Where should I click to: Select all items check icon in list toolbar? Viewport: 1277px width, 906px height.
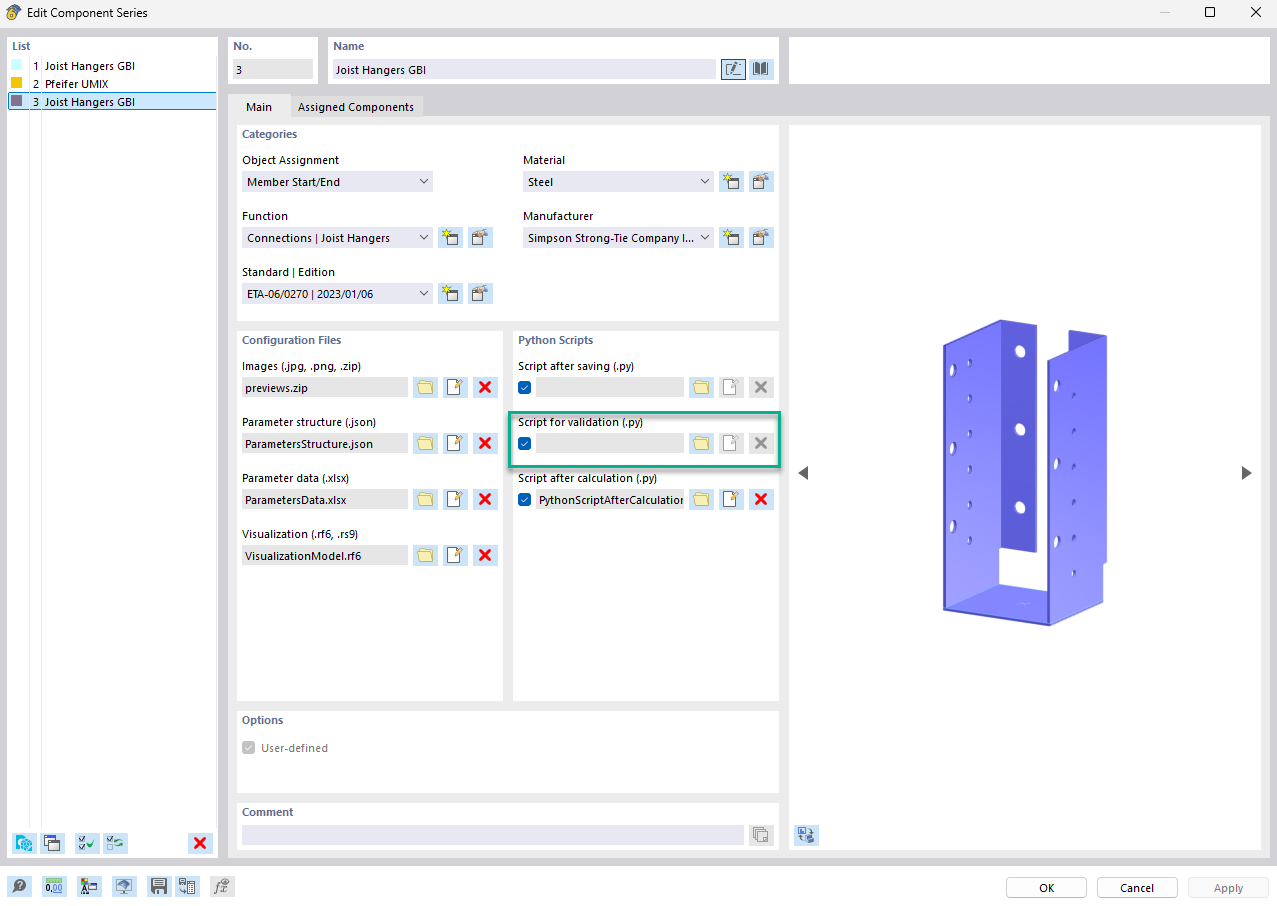(x=87, y=843)
